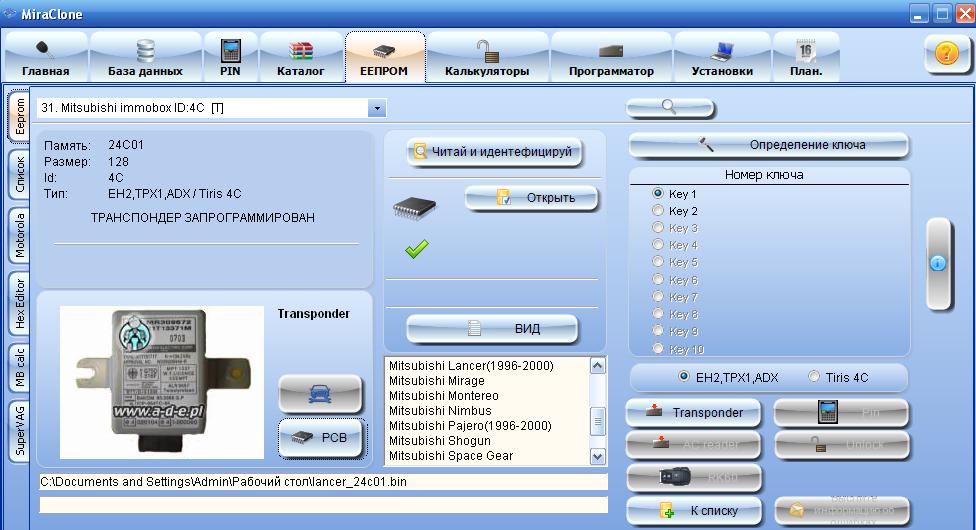Select Key 4 radio button
The width and height of the screenshot is (976, 530).
(658, 245)
